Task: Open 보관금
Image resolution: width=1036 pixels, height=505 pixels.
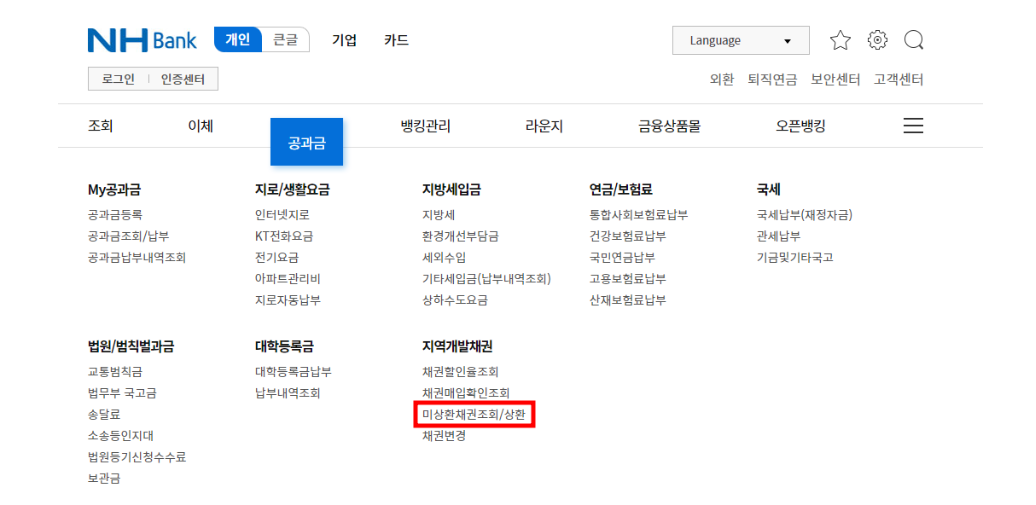Action: [104, 478]
